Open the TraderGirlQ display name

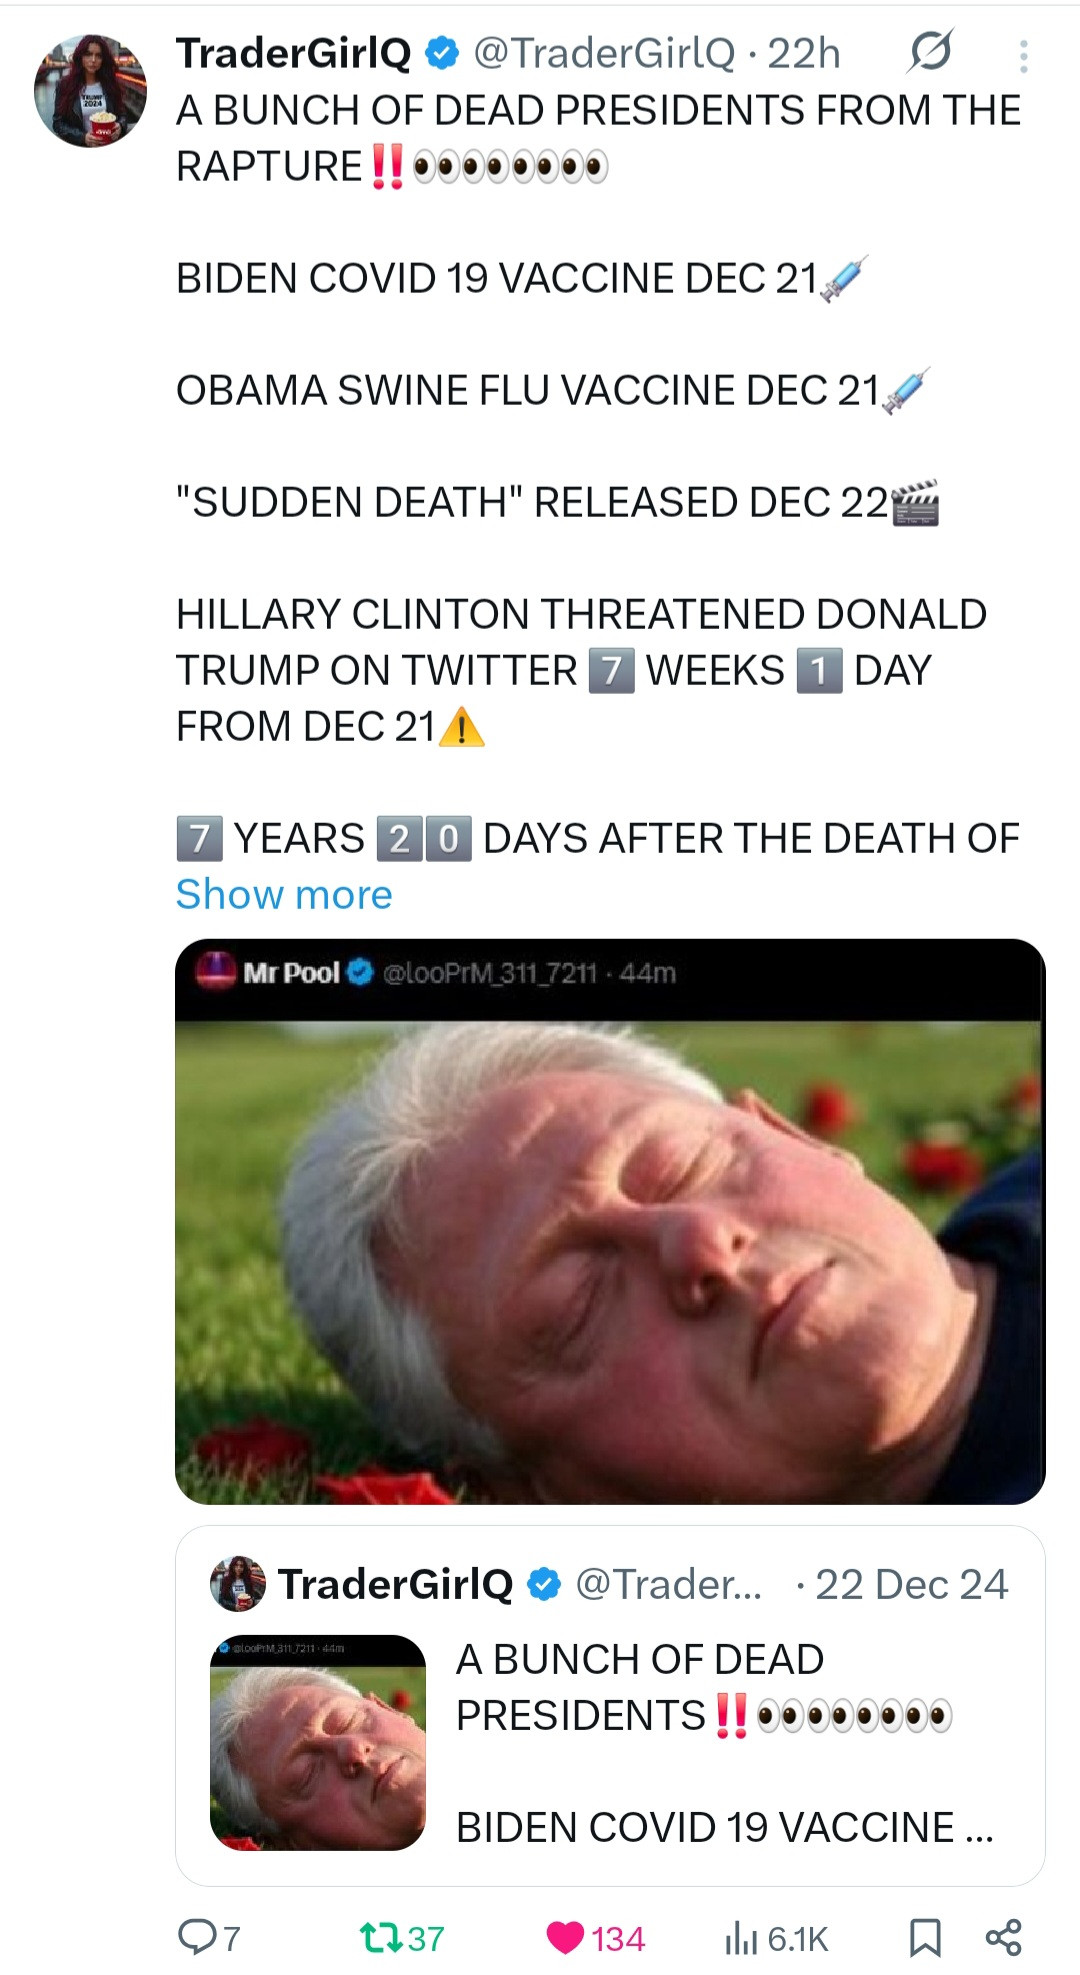tap(293, 54)
